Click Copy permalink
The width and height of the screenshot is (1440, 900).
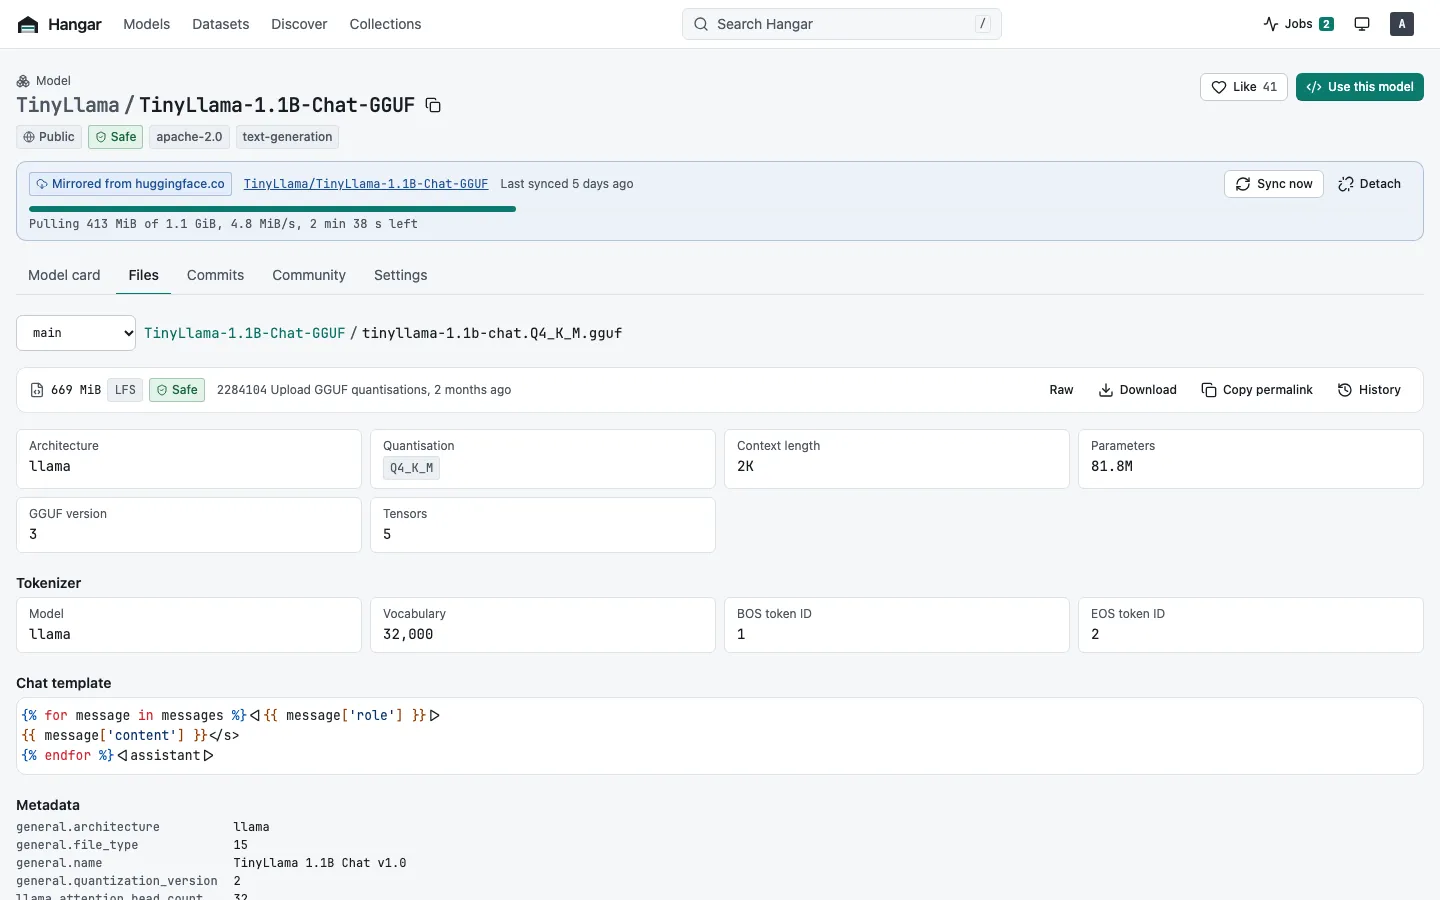1257,390
